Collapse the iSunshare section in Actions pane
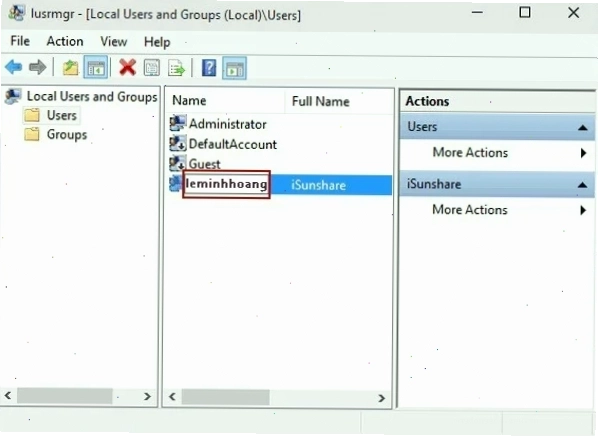598x437 pixels. (x=582, y=185)
